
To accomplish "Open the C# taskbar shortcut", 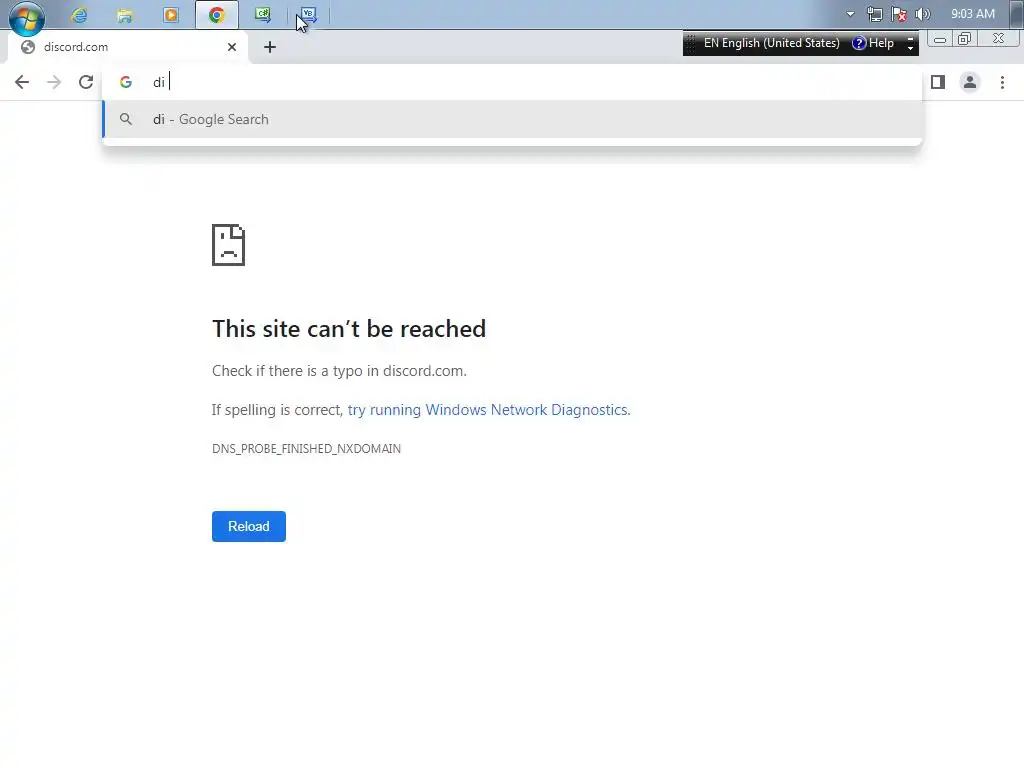I will point(263,15).
